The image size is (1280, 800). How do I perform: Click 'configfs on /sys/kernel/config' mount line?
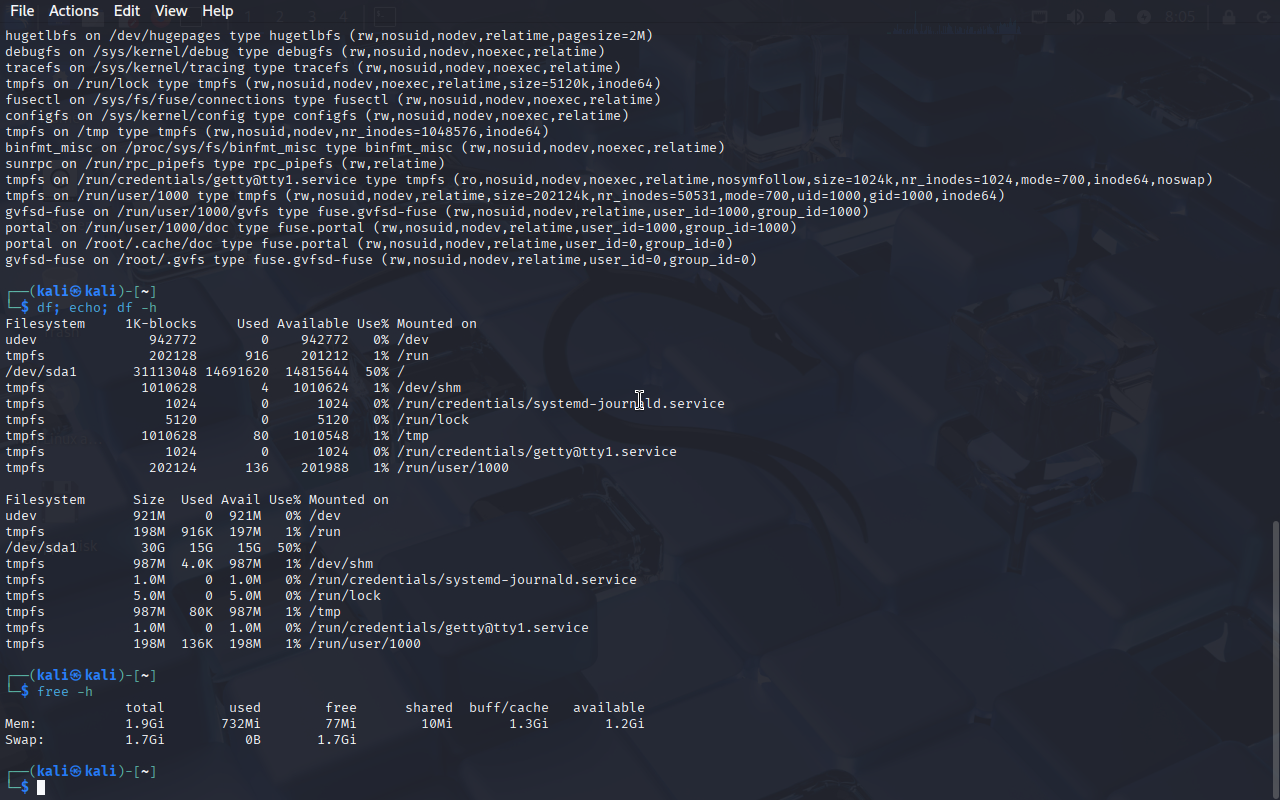click(317, 115)
